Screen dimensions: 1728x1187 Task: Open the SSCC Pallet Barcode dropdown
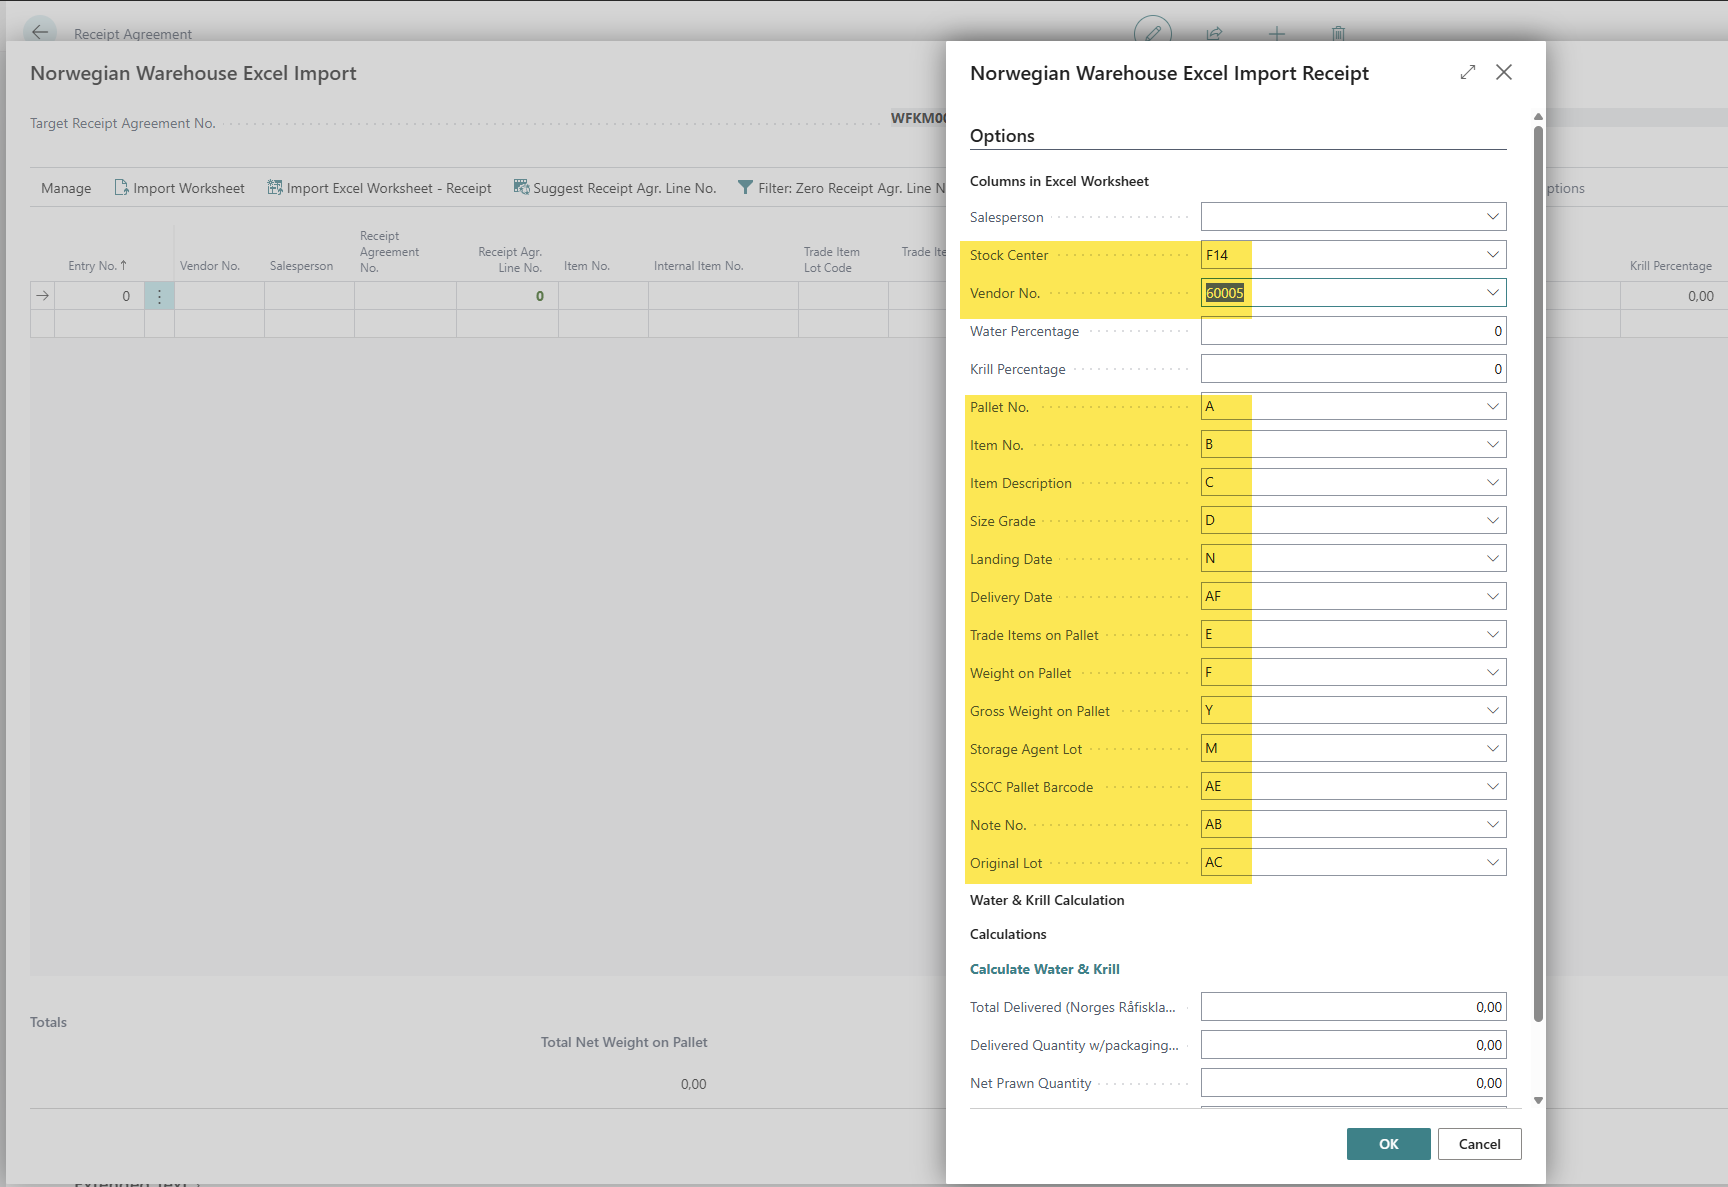coord(1492,787)
